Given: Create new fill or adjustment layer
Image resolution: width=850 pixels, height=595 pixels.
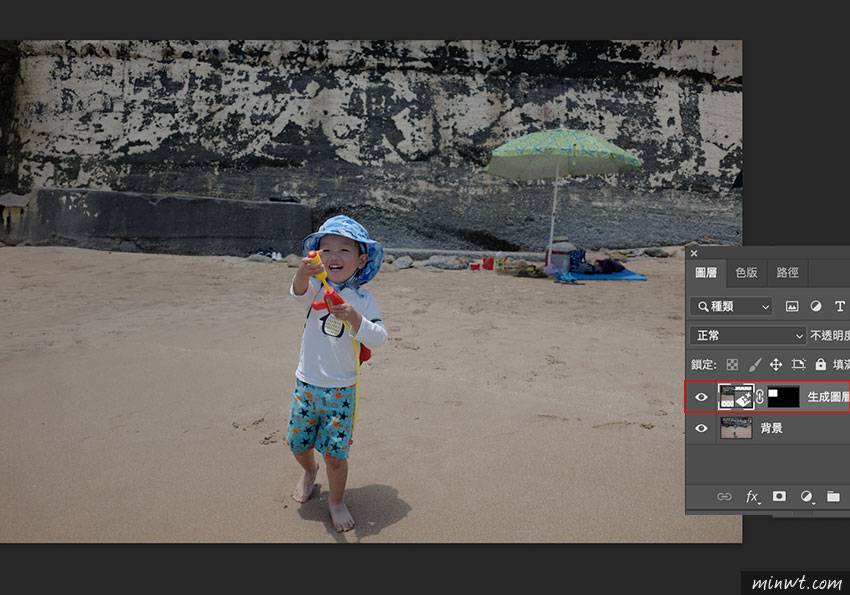Looking at the screenshot, I should pyautogui.click(x=806, y=496).
